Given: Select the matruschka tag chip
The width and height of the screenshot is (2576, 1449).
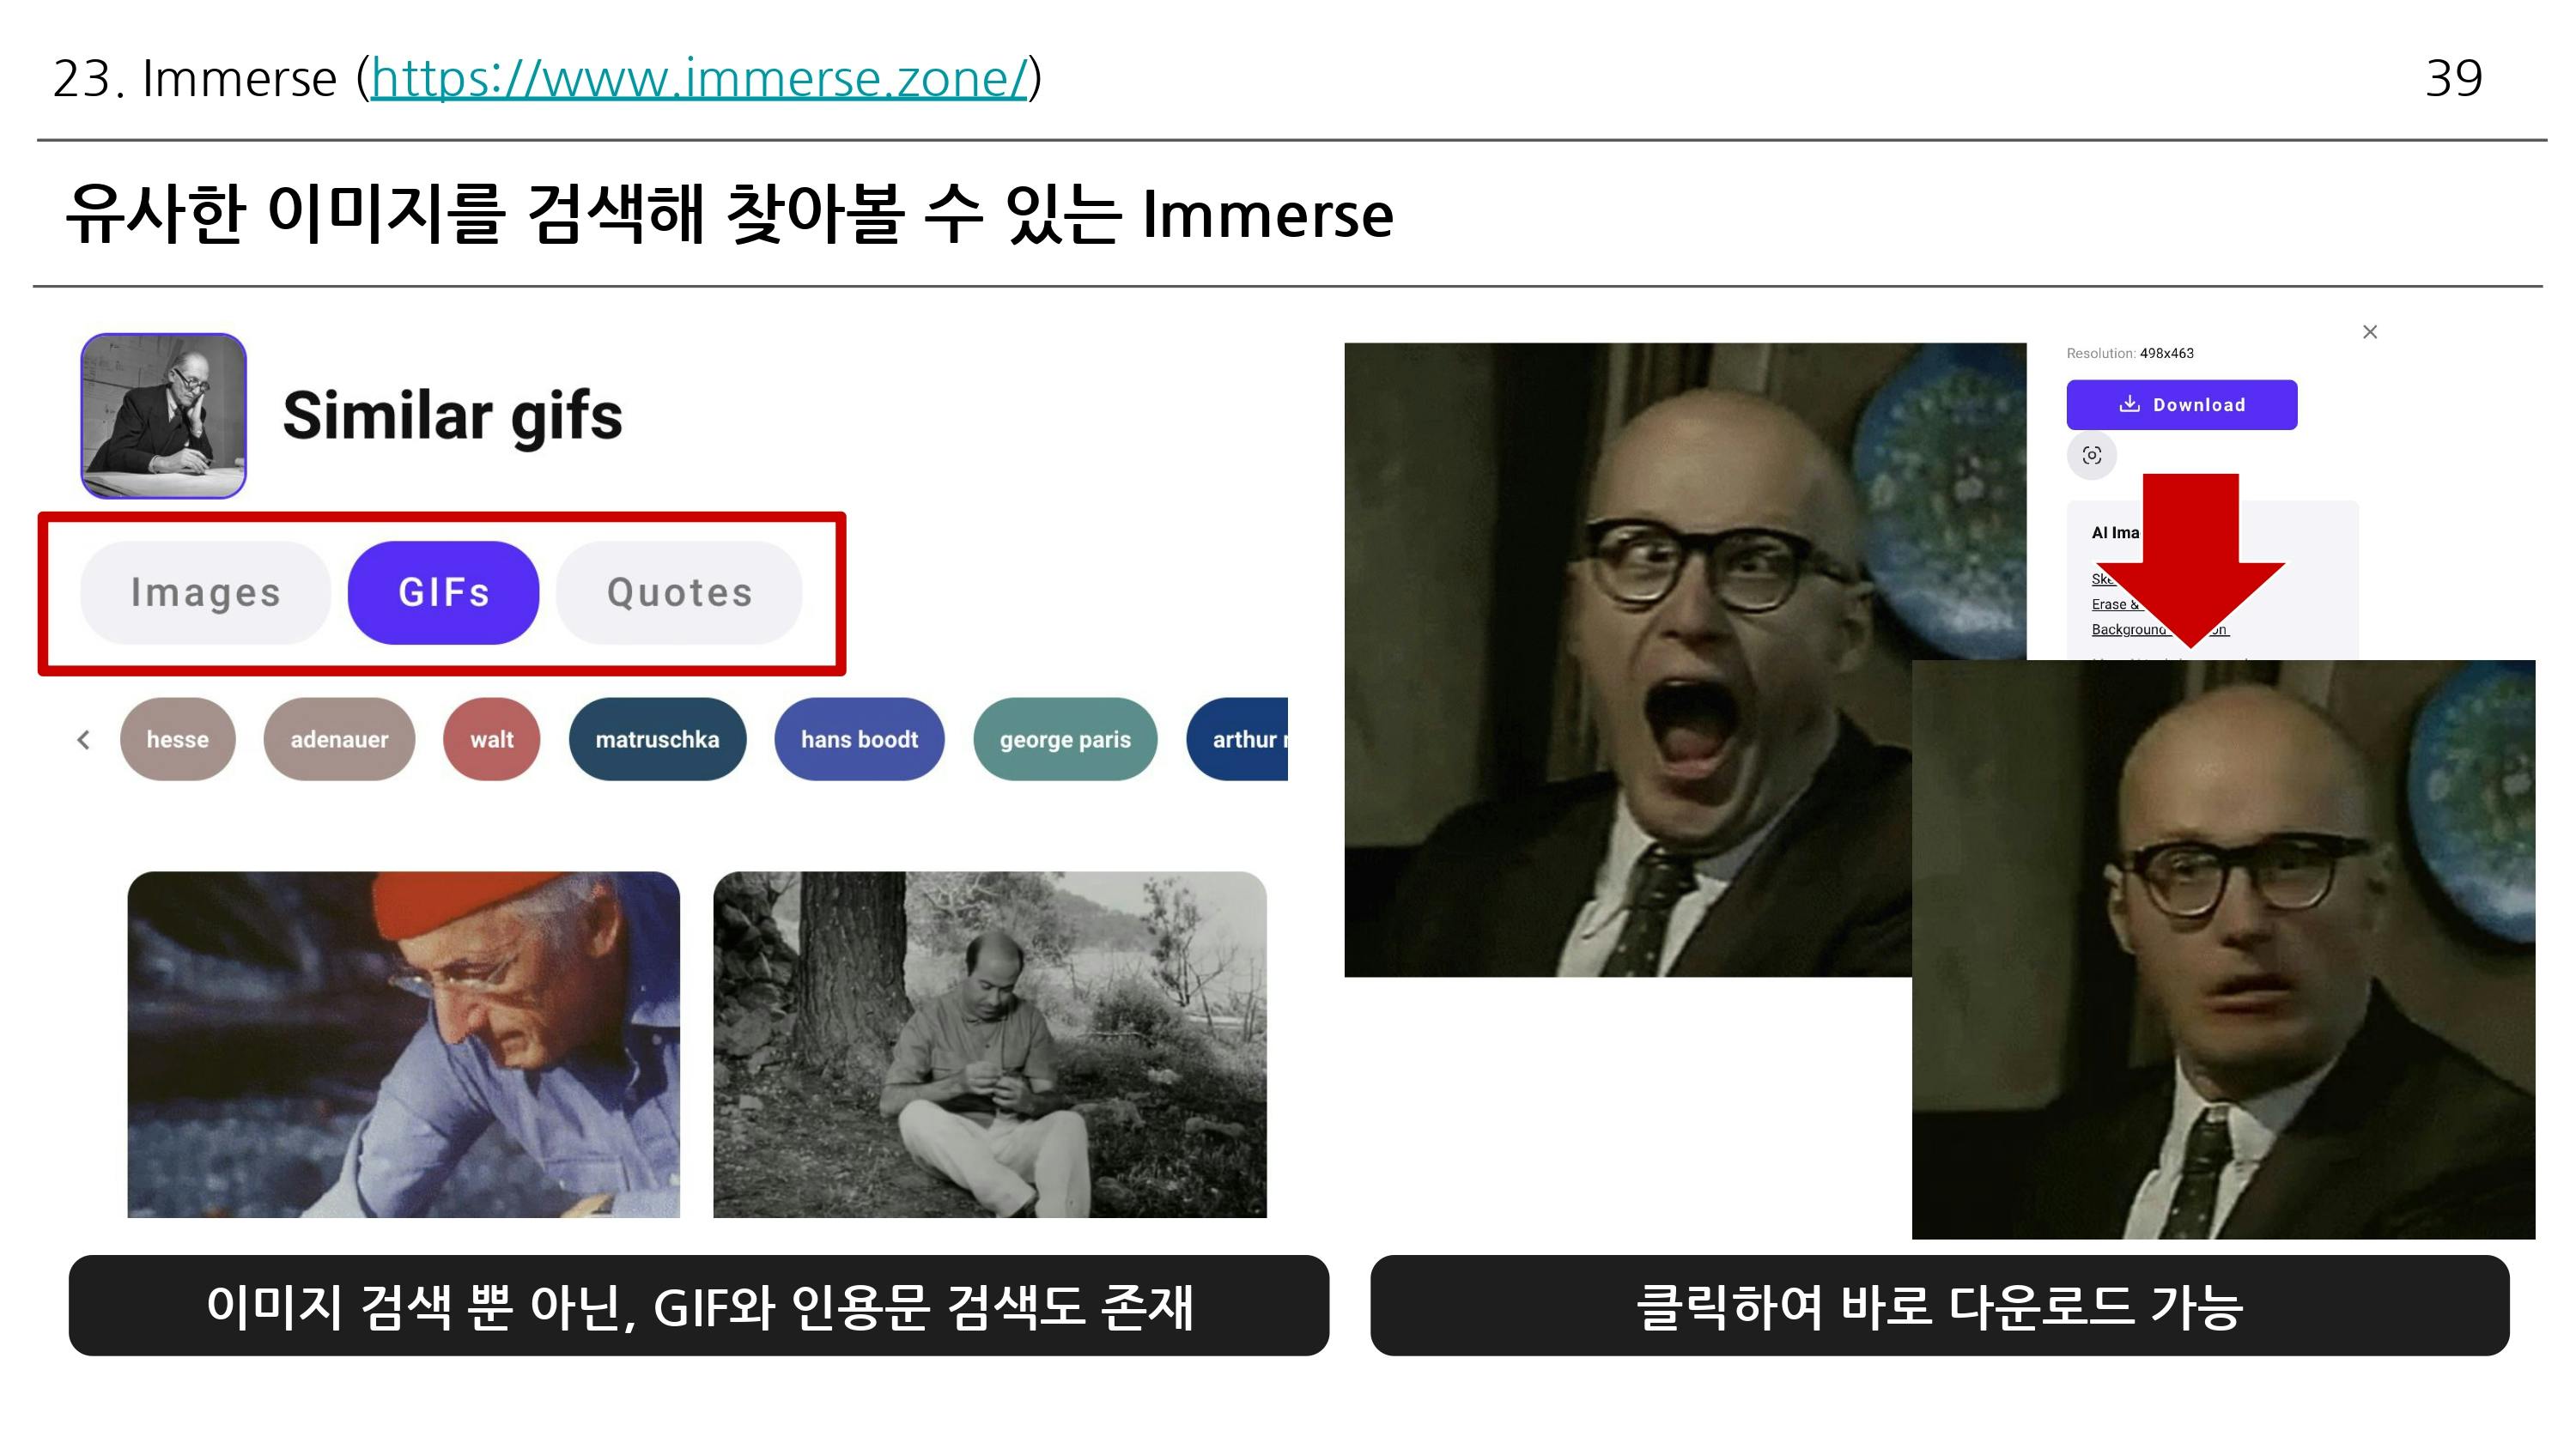Looking at the screenshot, I should 657,740.
